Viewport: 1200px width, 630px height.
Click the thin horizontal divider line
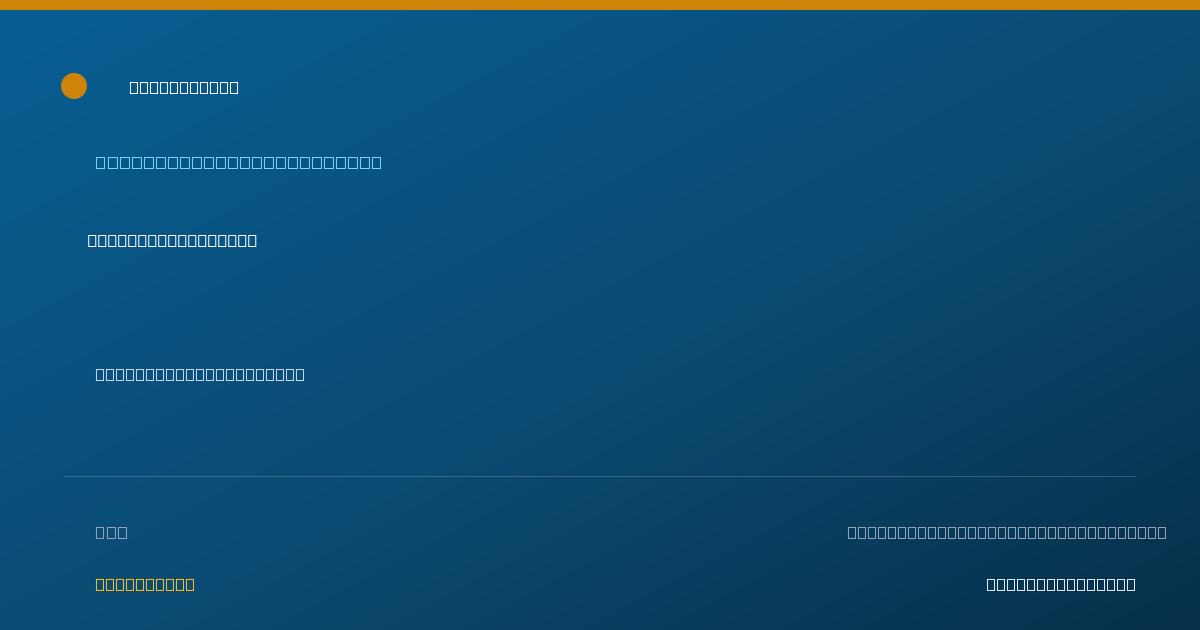600,476
